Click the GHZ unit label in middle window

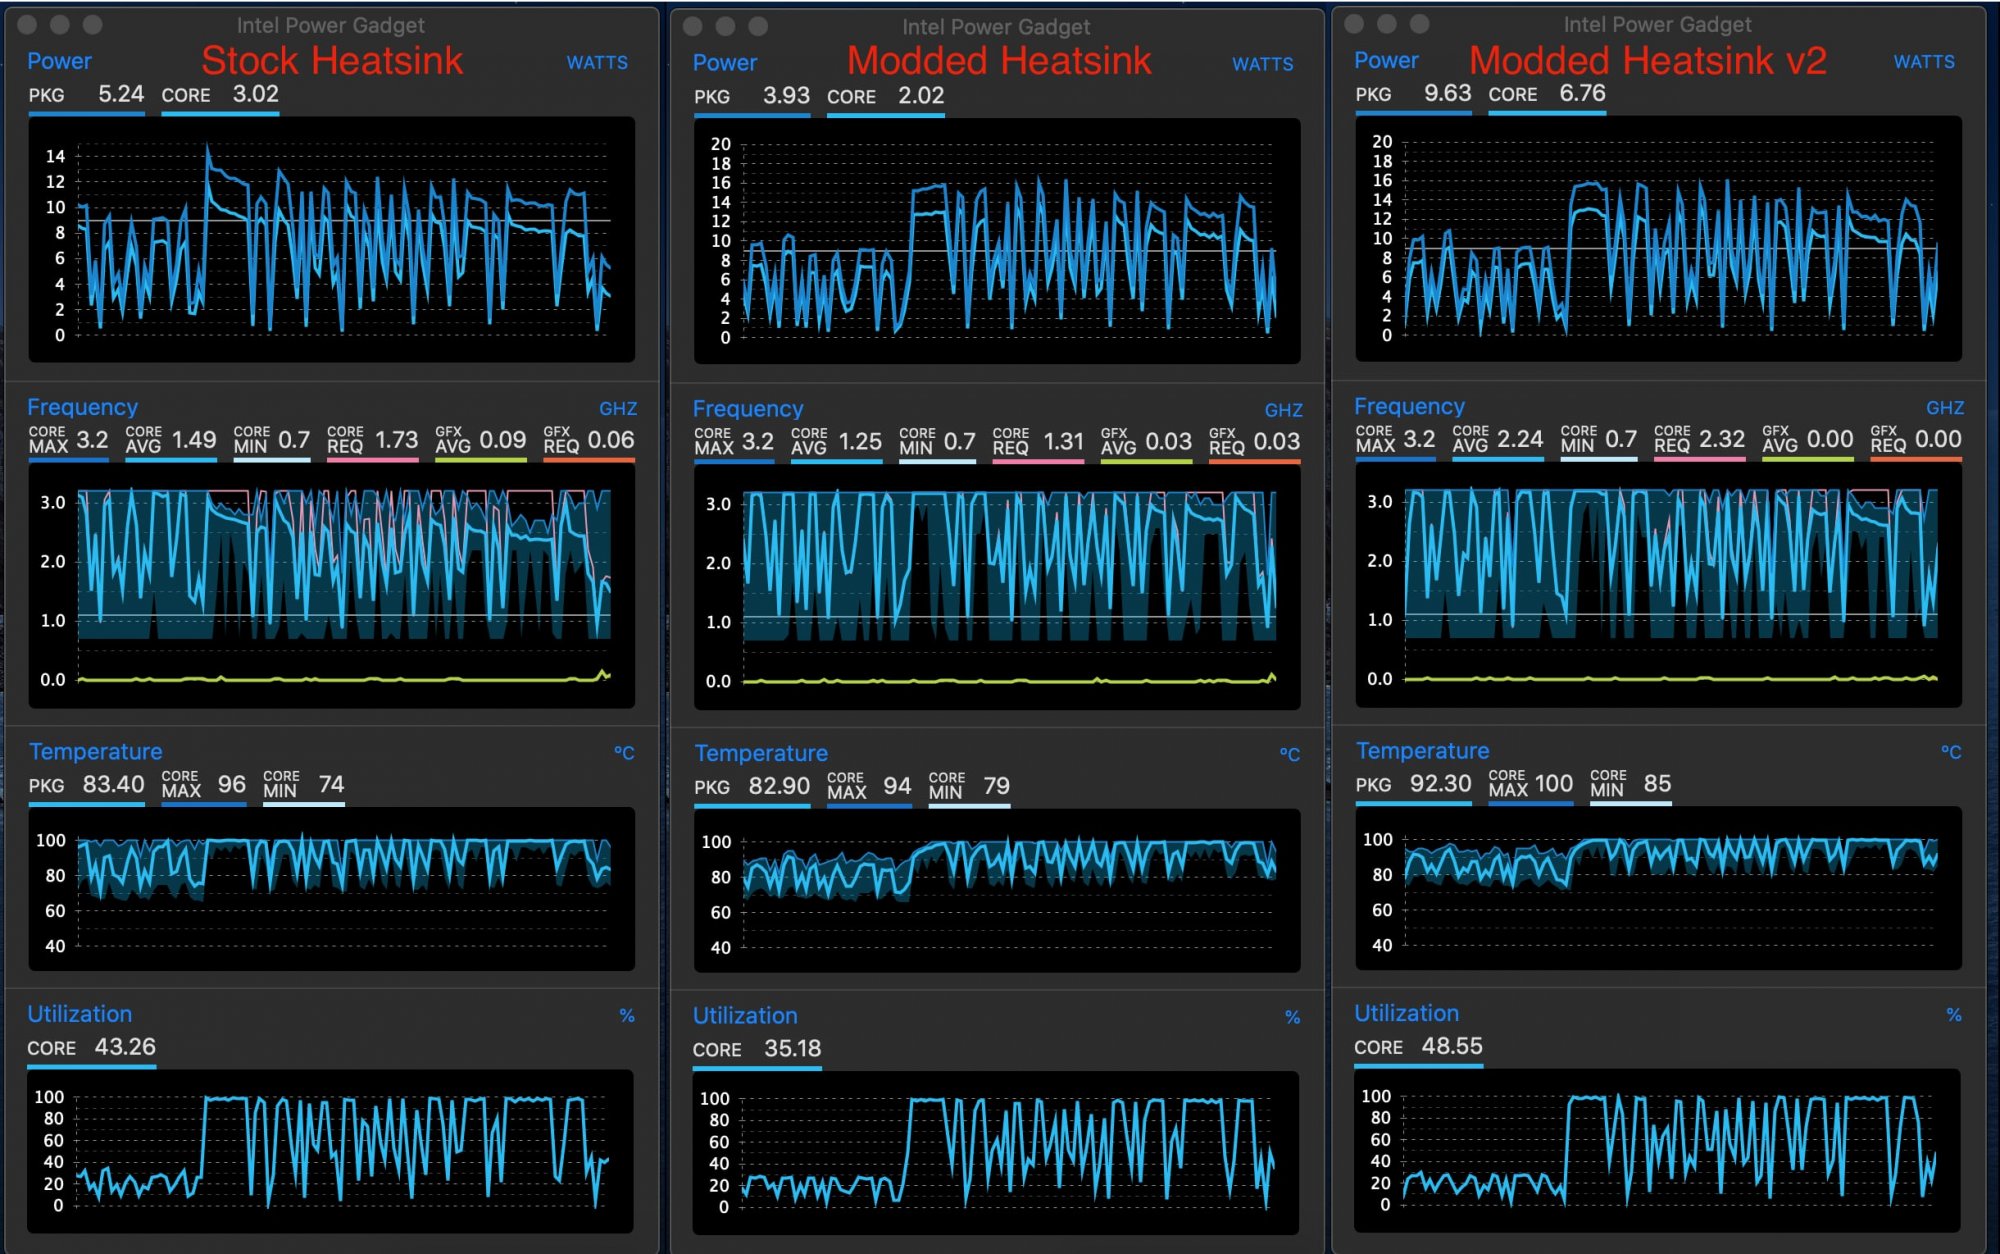point(1283,410)
